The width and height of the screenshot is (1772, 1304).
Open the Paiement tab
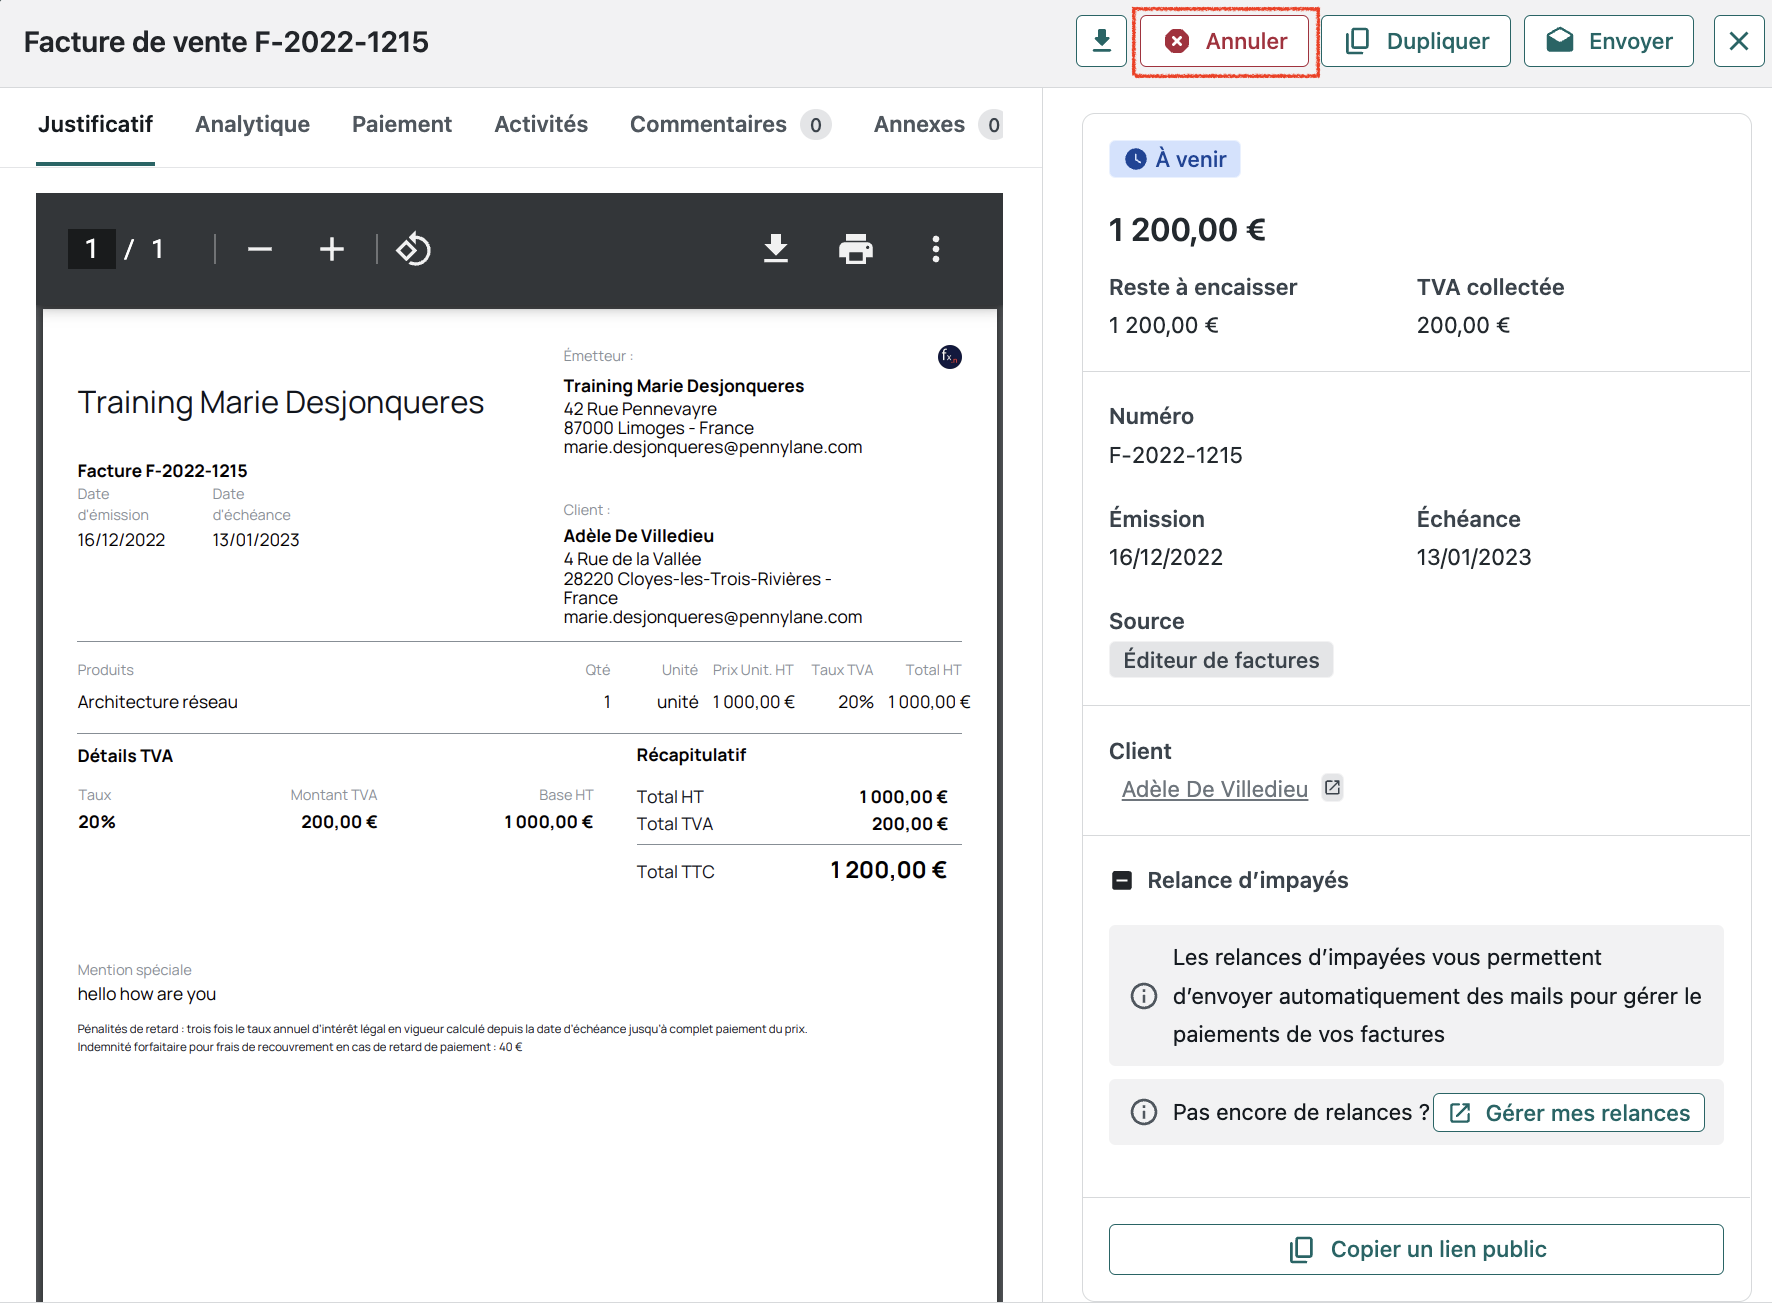(402, 124)
